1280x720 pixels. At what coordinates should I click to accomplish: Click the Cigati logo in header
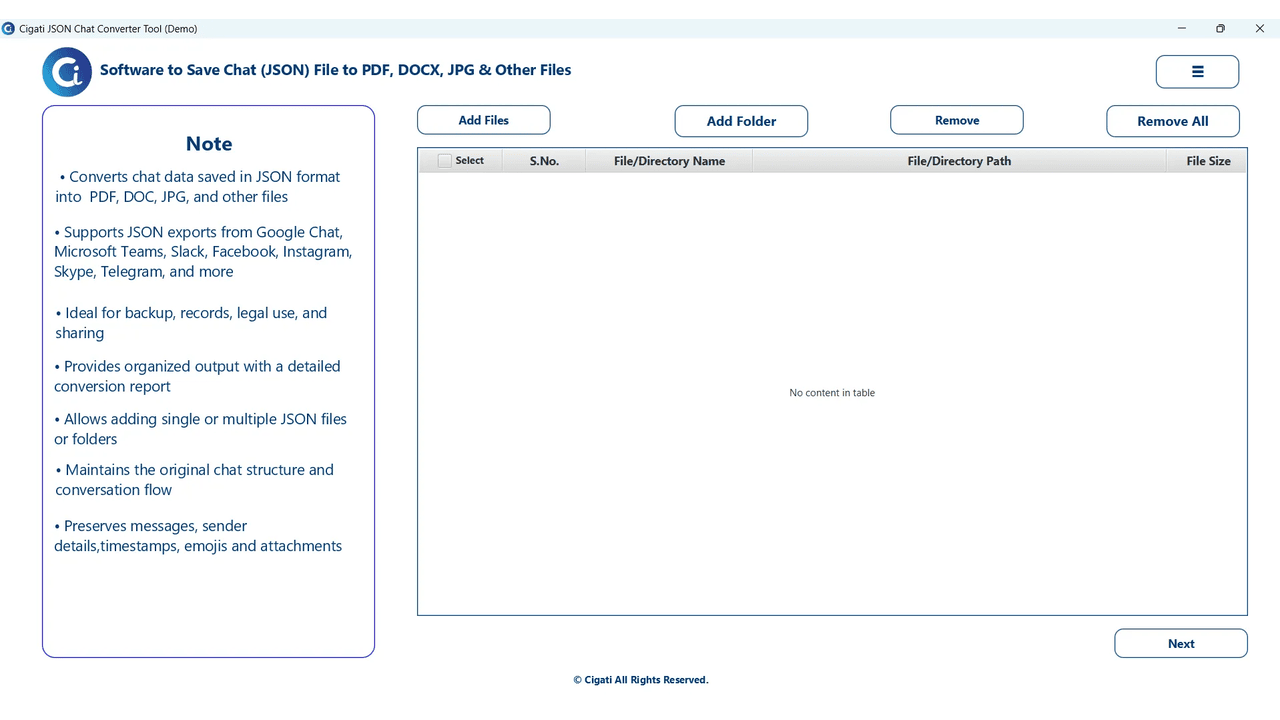(x=67, y=72)
